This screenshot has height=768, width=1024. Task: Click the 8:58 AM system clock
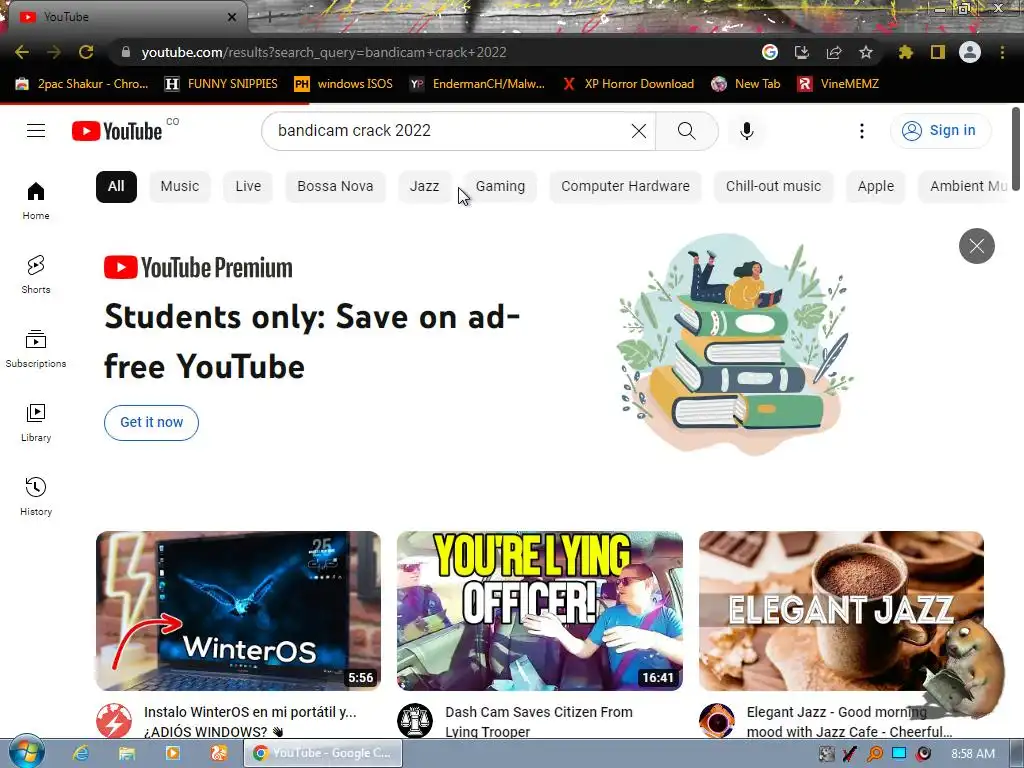point(973,754)
